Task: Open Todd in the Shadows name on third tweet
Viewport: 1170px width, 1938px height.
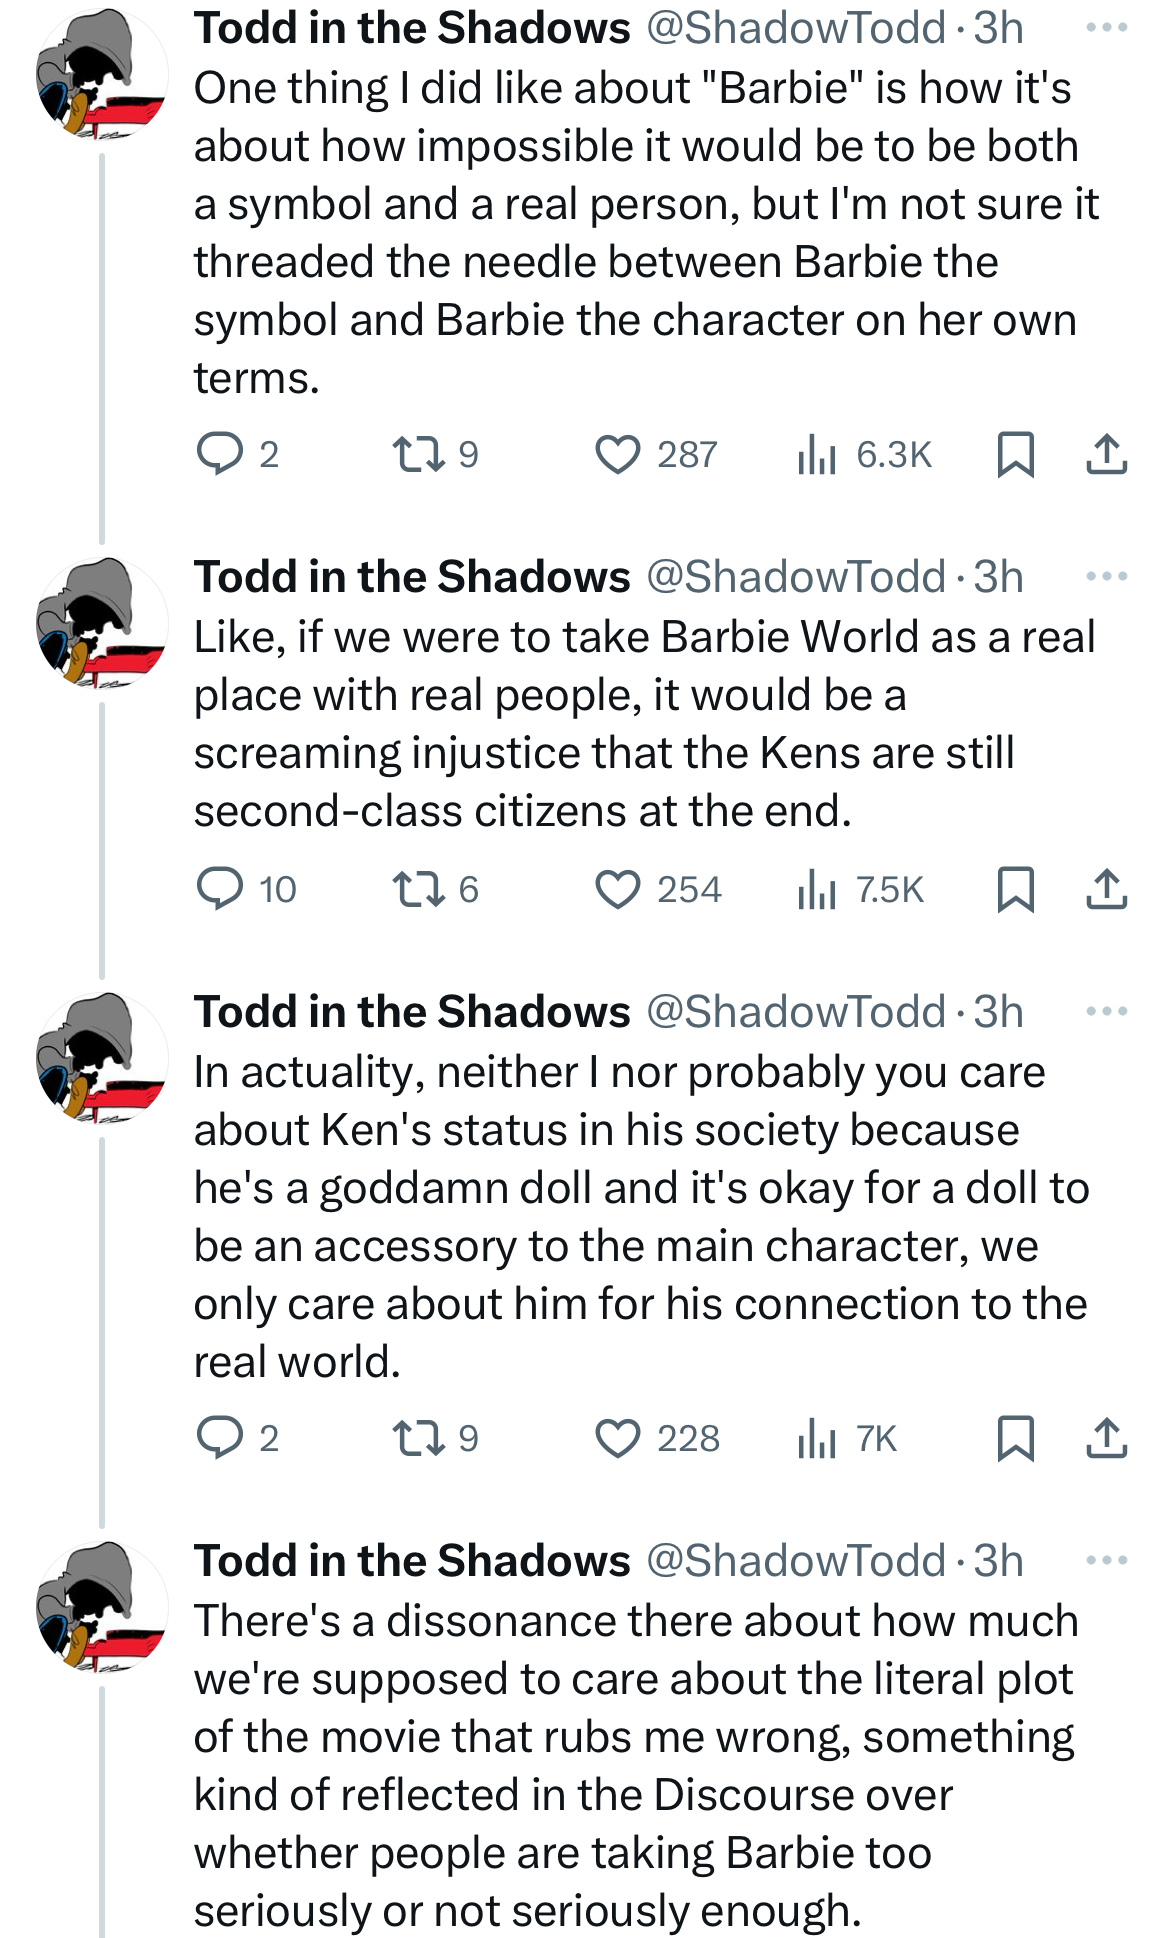Action: 412,1012
